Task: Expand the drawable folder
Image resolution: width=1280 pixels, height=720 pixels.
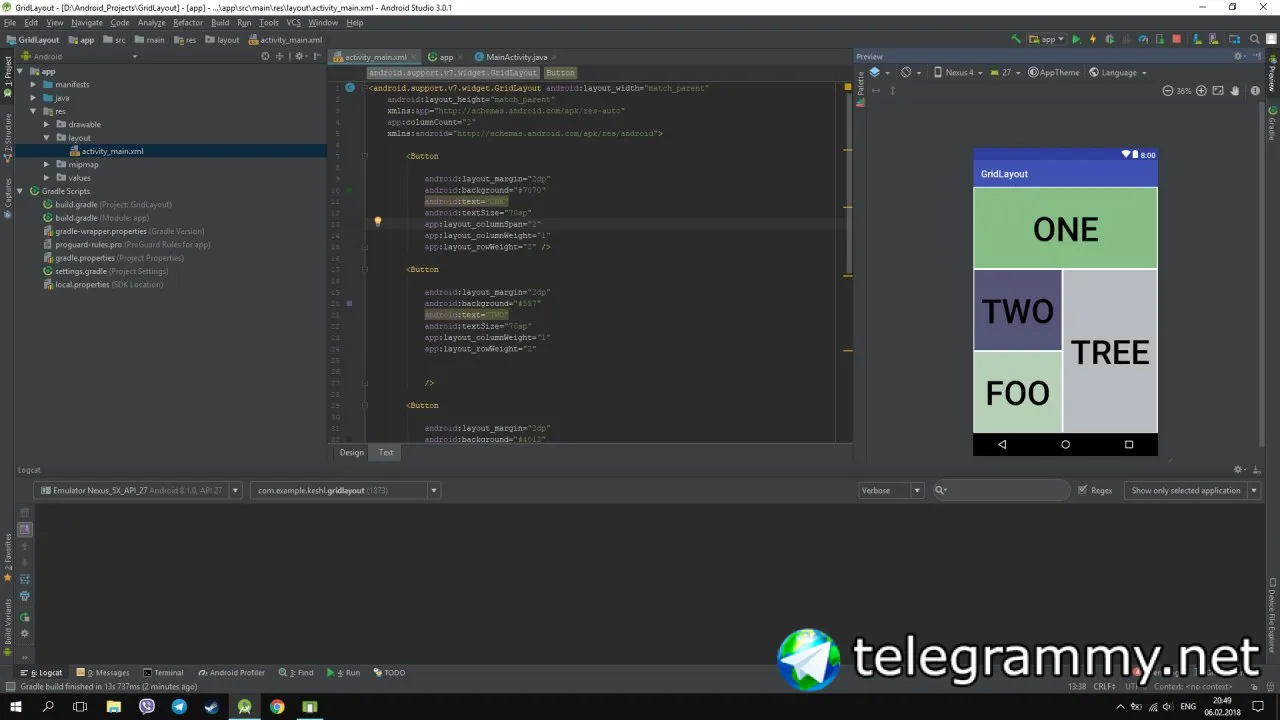Action: [x=46, y=124]
